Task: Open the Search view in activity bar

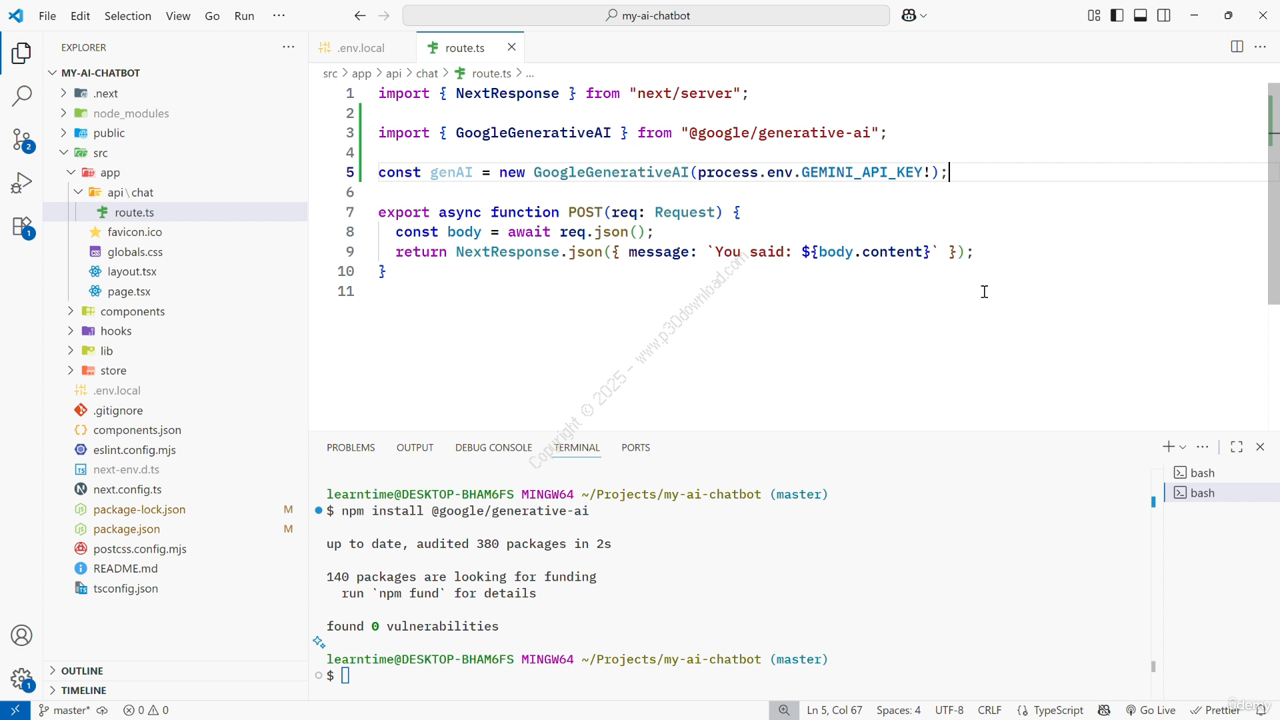Action: [21, 96]
